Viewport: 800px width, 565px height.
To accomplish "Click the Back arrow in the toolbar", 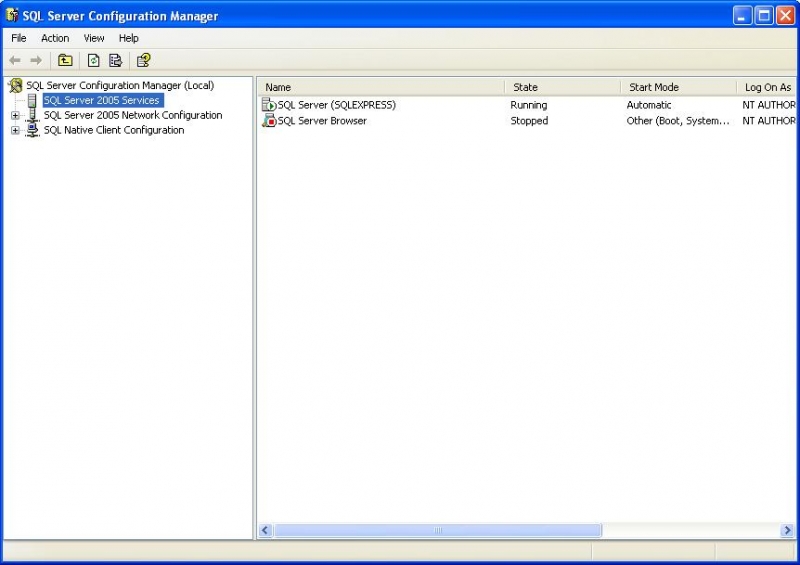I will (x=15, y=60).
